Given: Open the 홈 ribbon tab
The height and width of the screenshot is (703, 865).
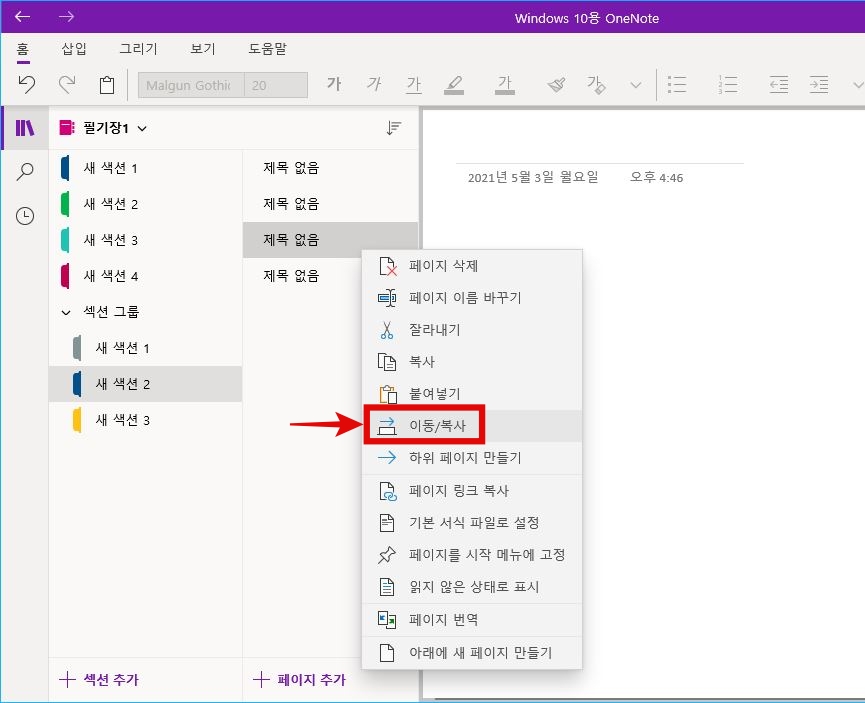Looking at the screenshot, I should coord(23,50).
